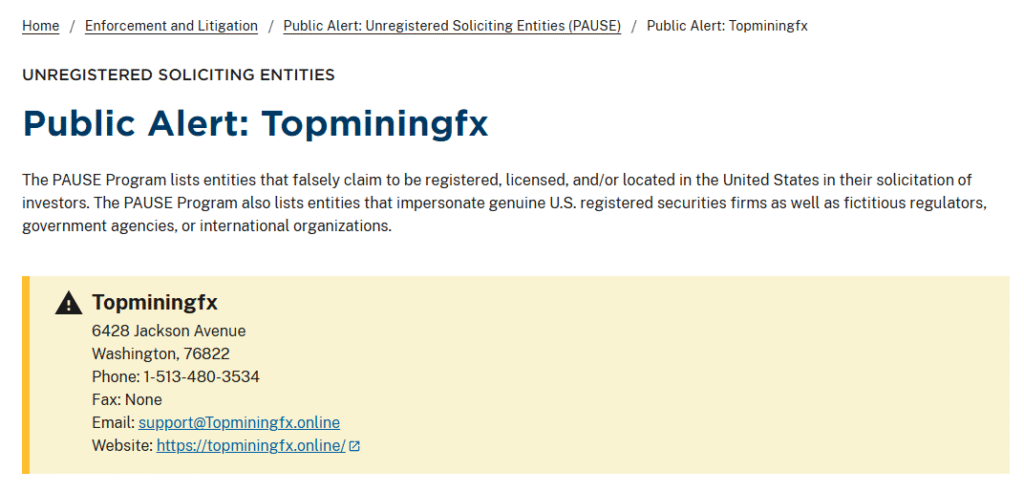Click the 6428 Jackson Avenue address line

coord(169,331)
